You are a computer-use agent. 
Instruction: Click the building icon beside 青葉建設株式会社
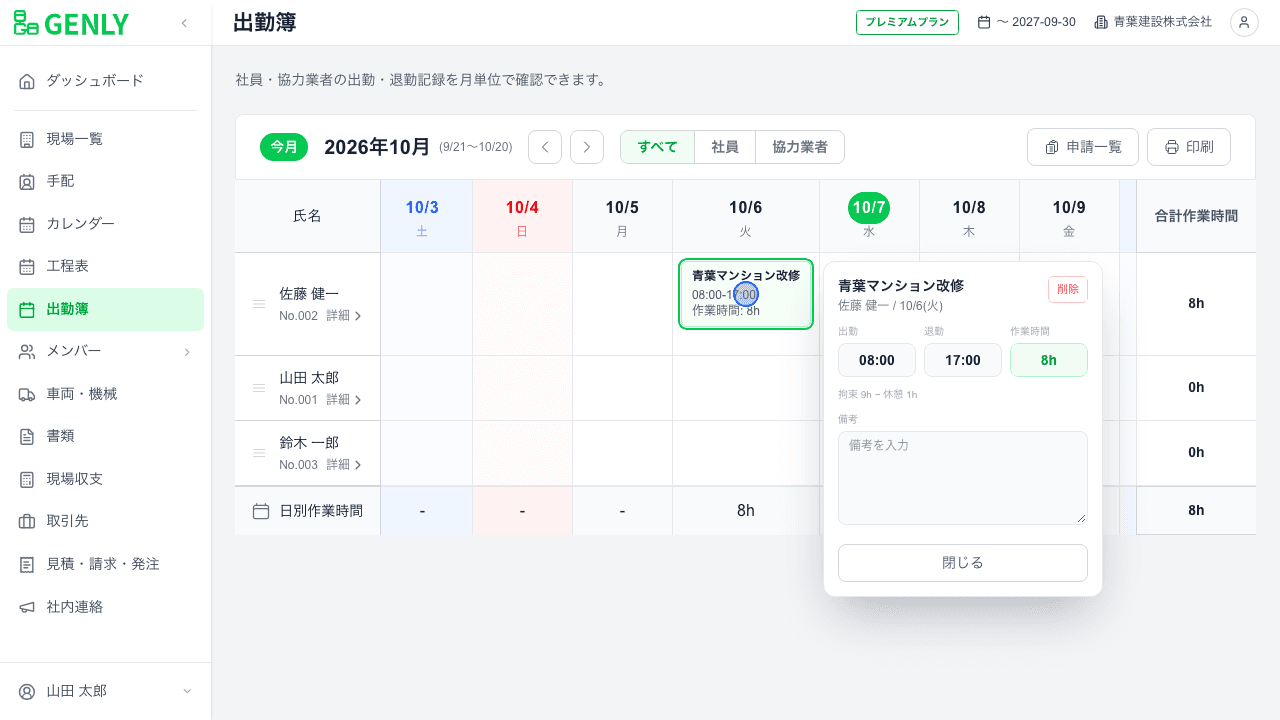[x=1101, y=22]
